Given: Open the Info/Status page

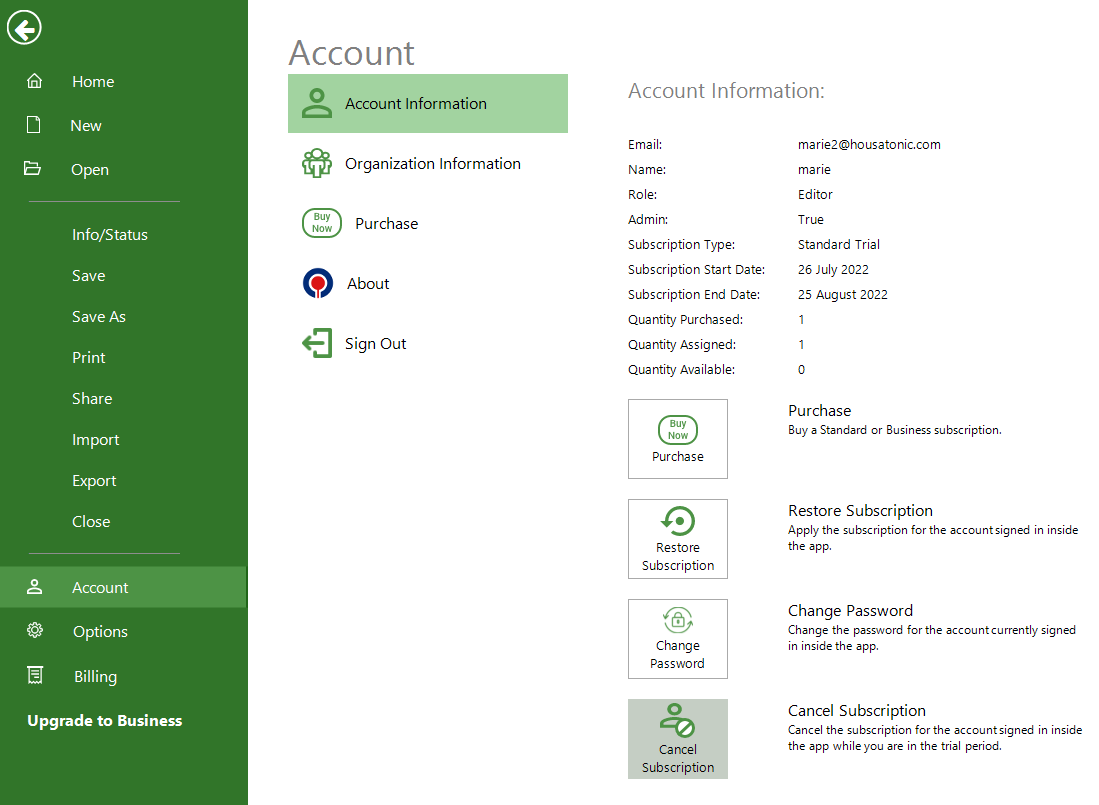Looking at the screenshot, I should point(110,235).
